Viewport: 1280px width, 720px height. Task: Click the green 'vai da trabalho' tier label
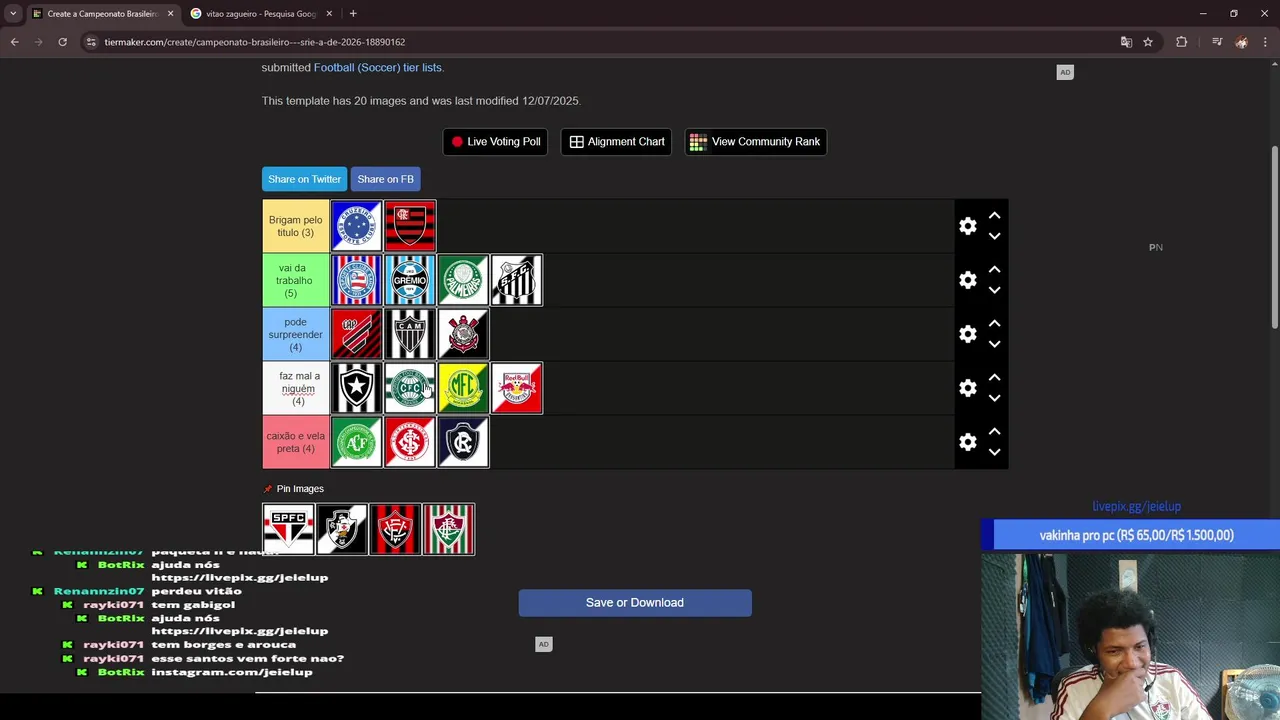295,280
